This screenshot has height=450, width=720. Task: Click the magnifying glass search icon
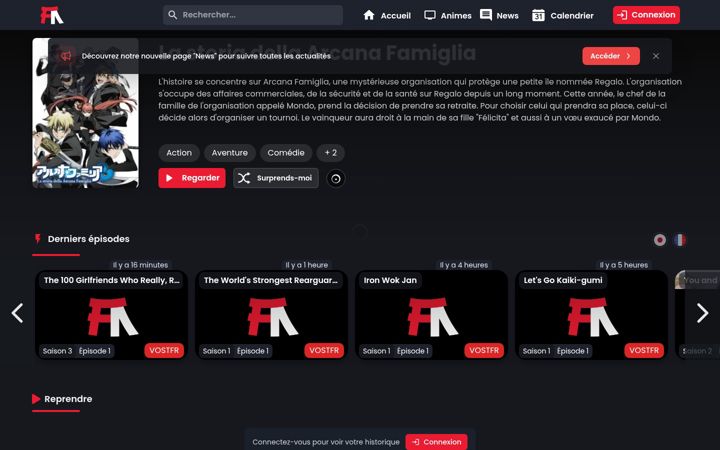[173, 15]
